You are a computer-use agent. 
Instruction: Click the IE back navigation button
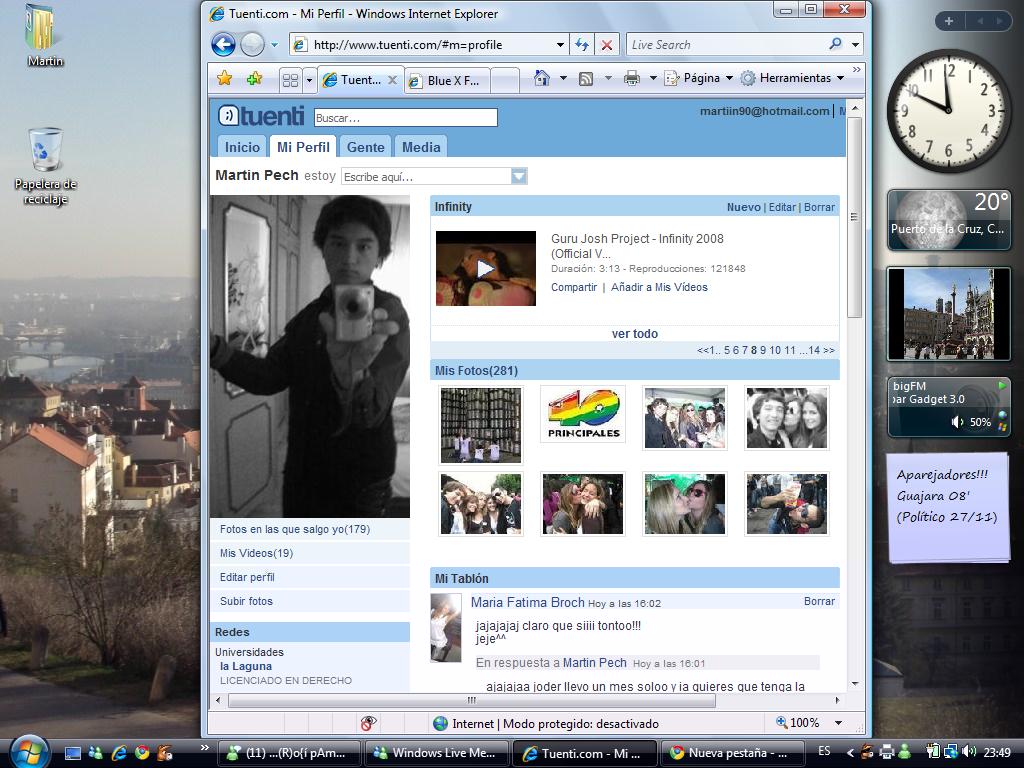pyautogui.click(x=223, y=44)
